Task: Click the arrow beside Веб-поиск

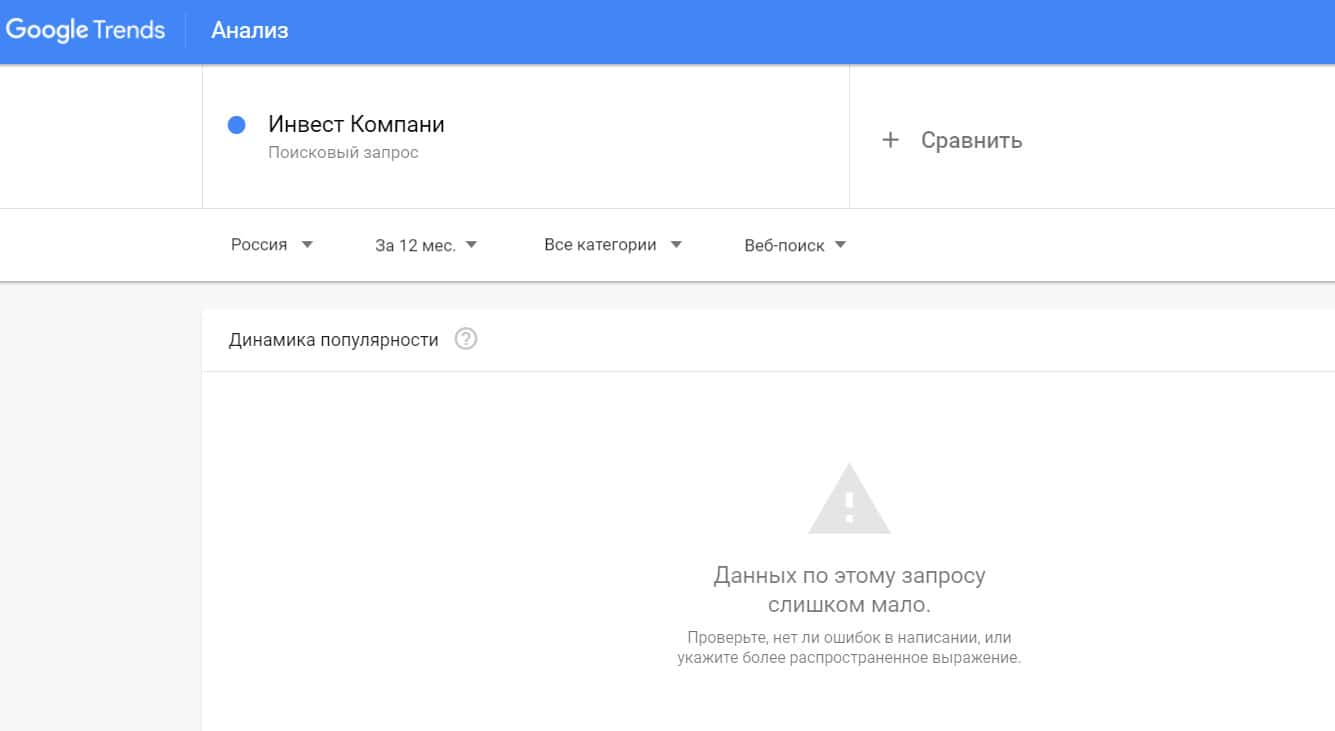Action: click(x=840, y=246)
